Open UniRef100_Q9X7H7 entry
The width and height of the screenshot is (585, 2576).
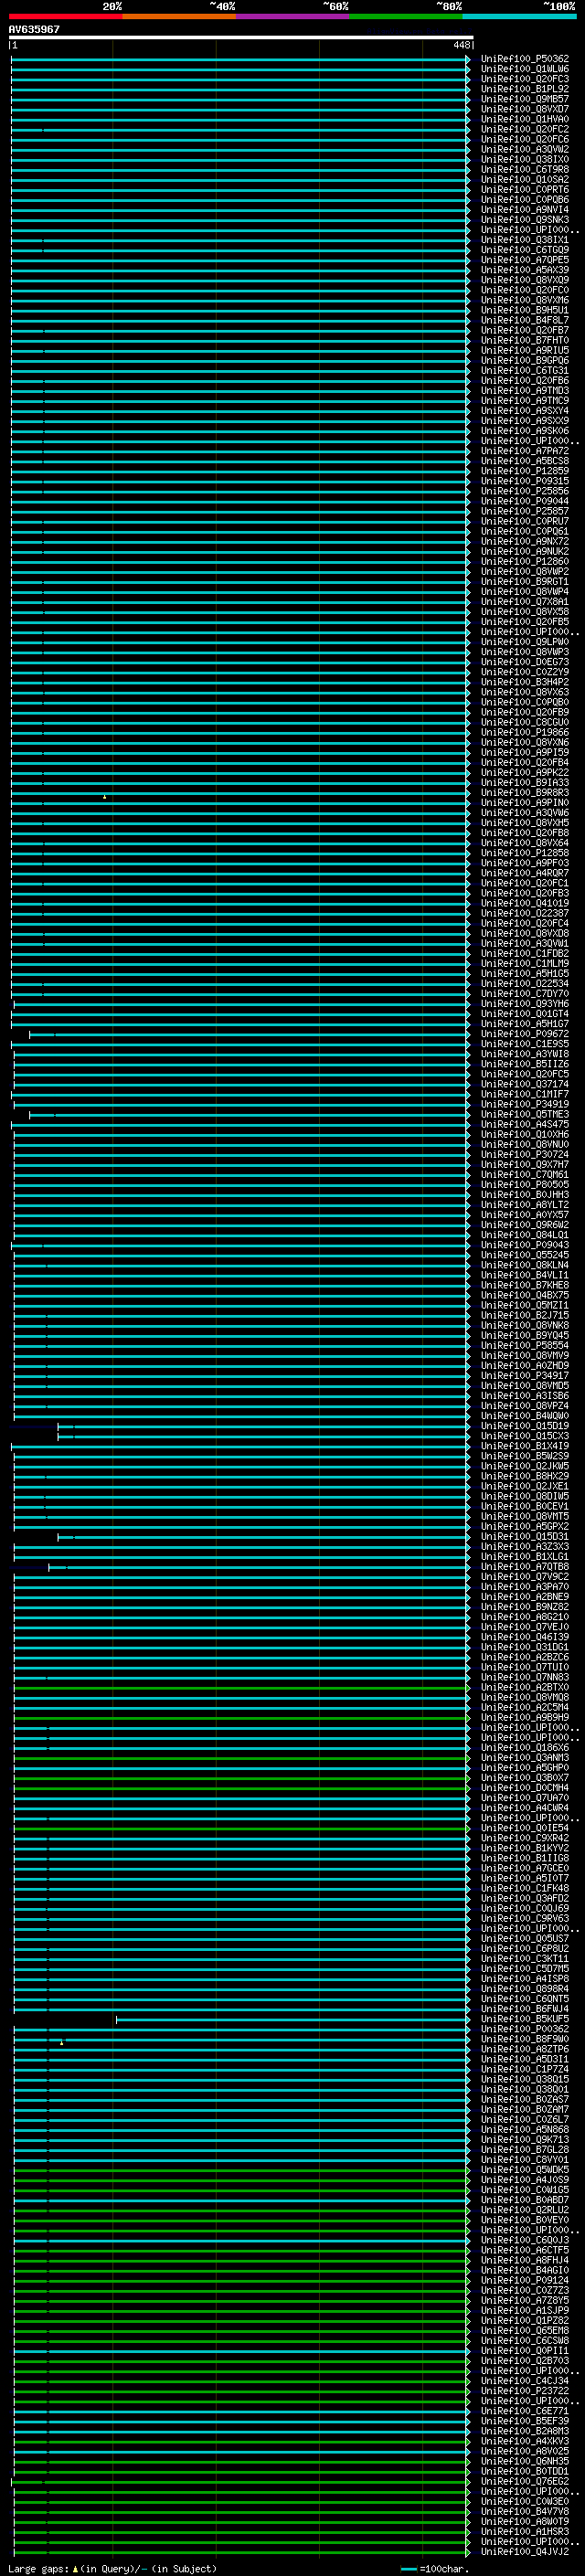pos(525,1165)
